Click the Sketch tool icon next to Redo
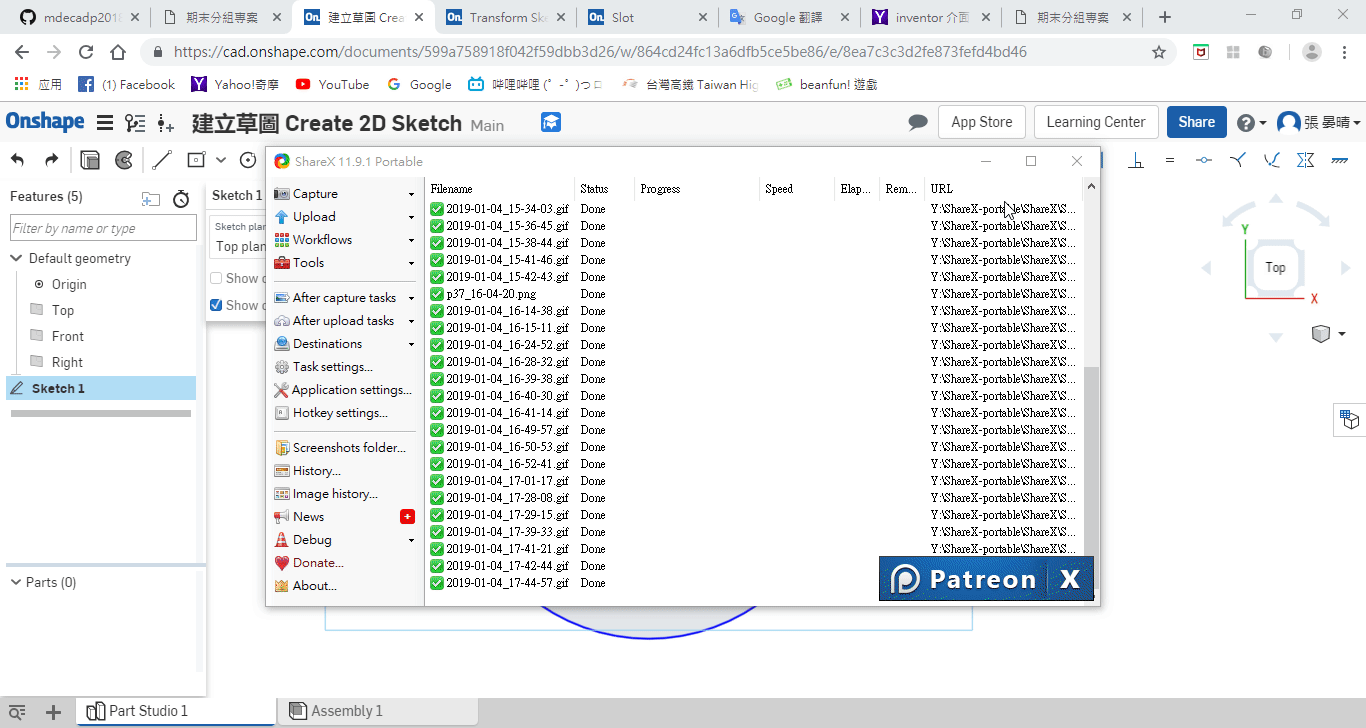Image resolution: width=1366 pixels, height=728 pixels. 90,160
